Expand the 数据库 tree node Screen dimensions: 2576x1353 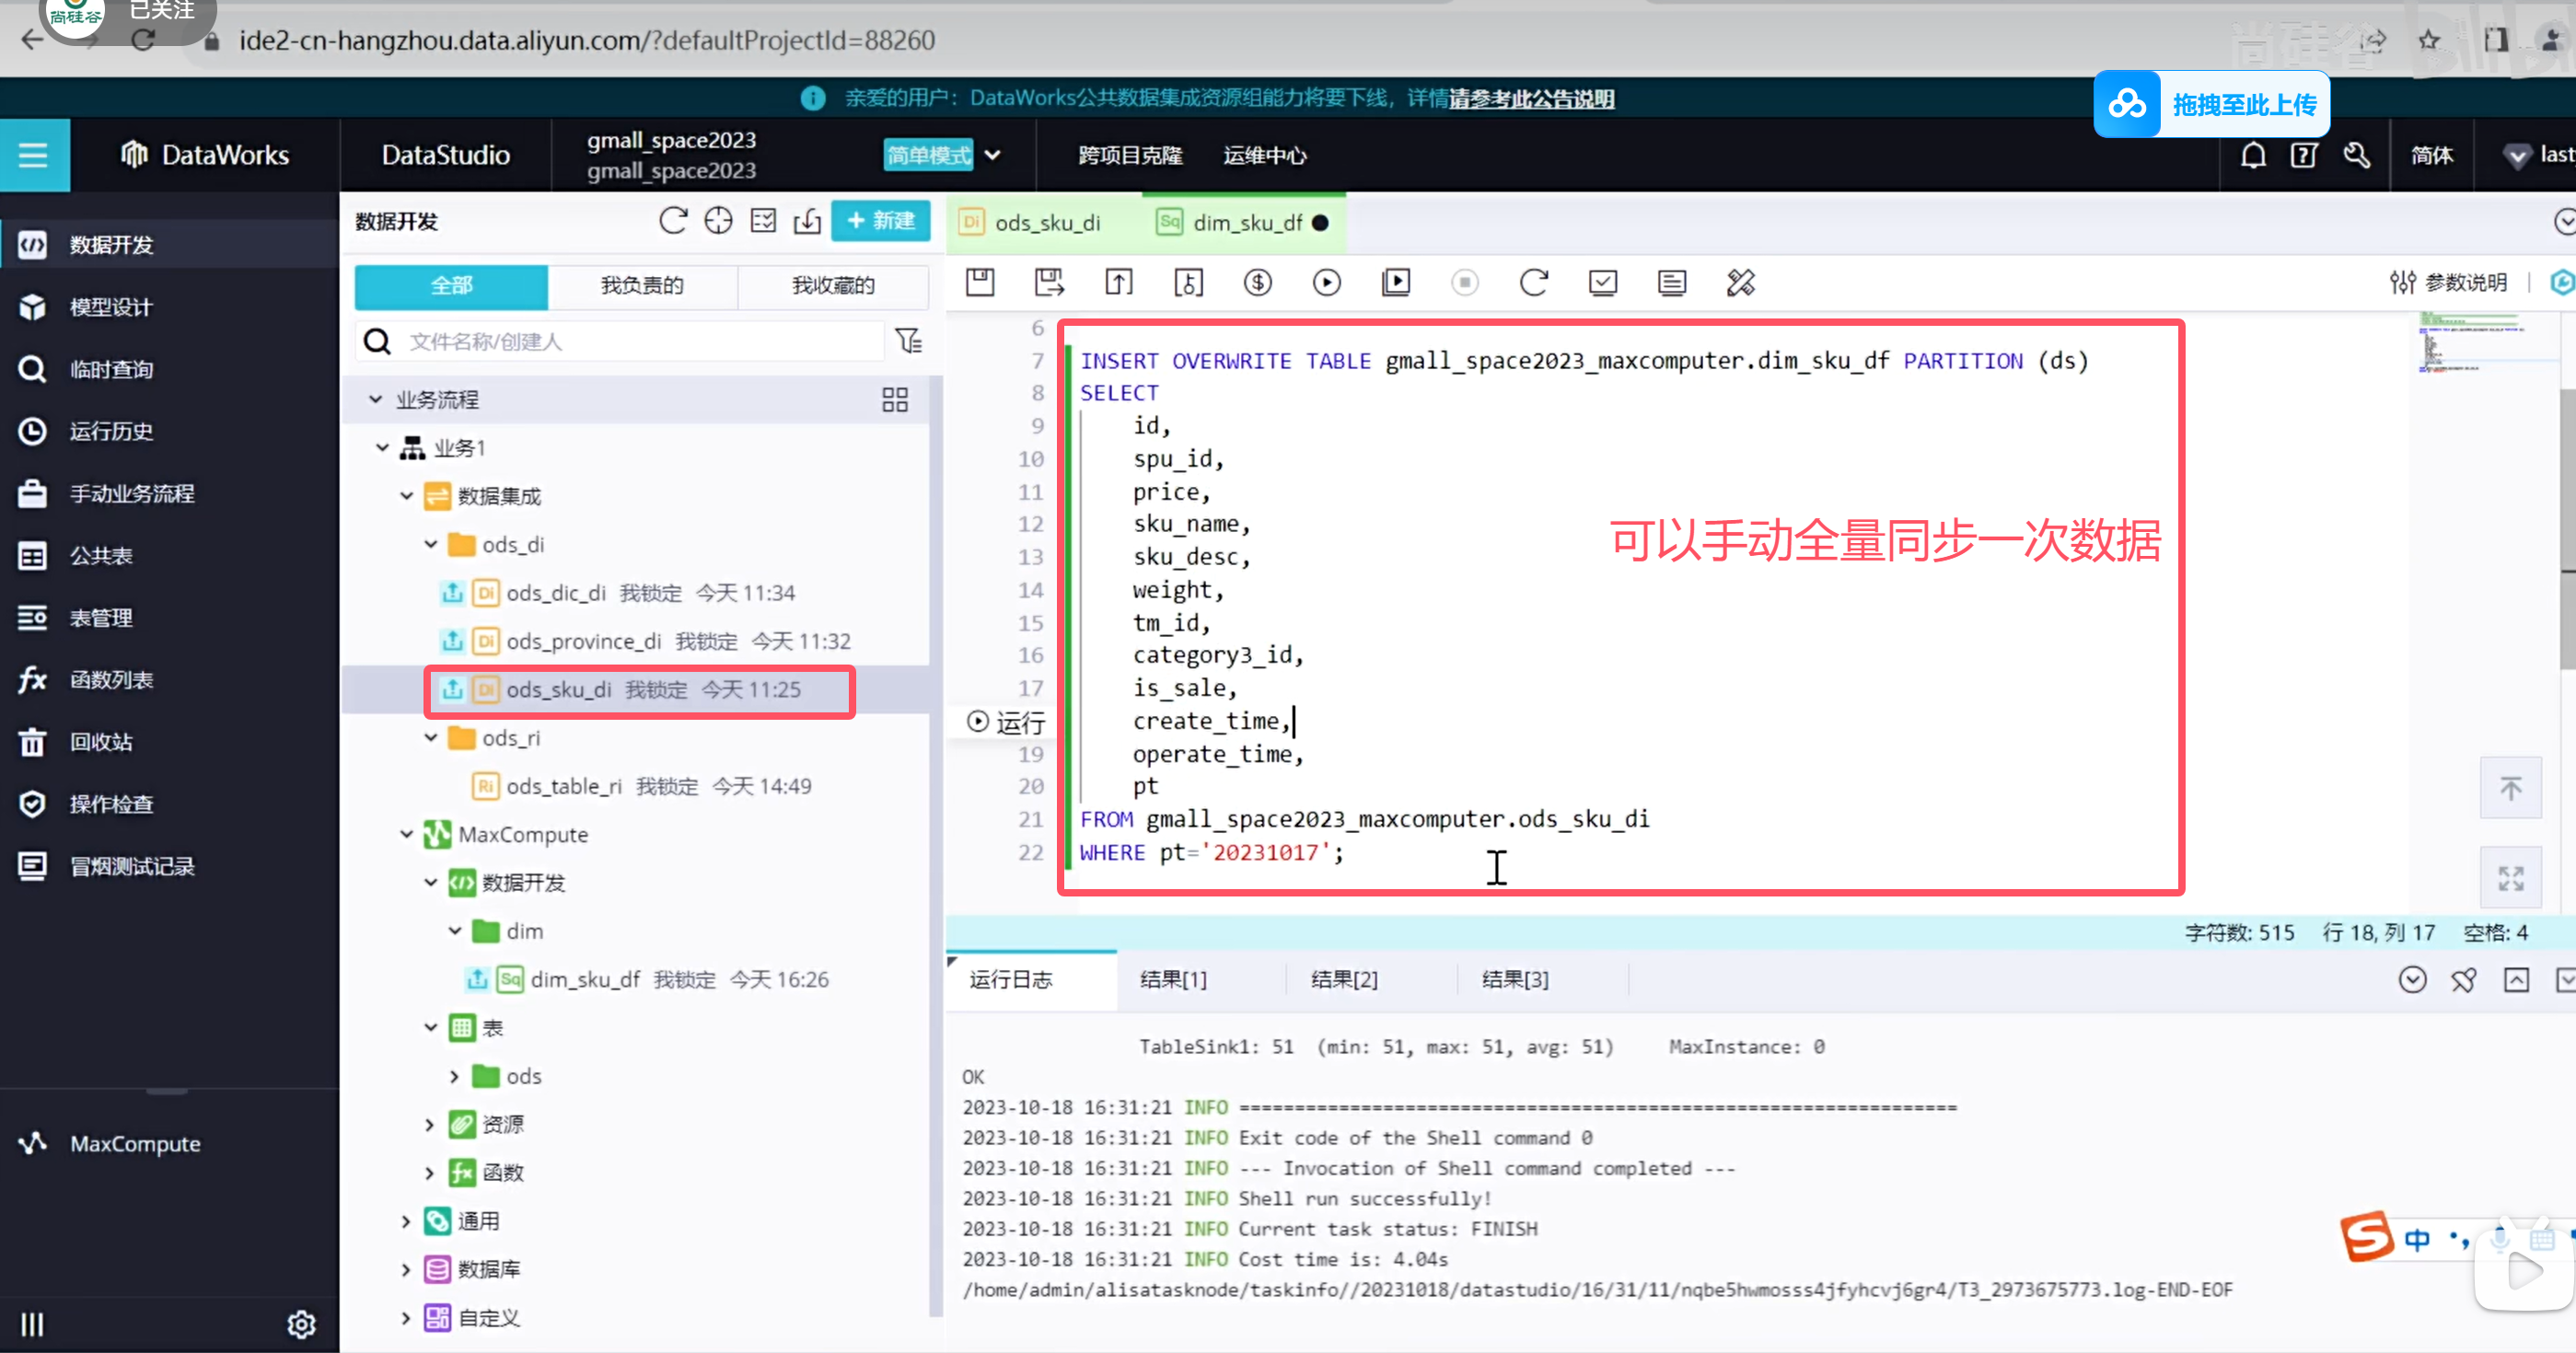pyautogui.click(x=406, y=1269)
